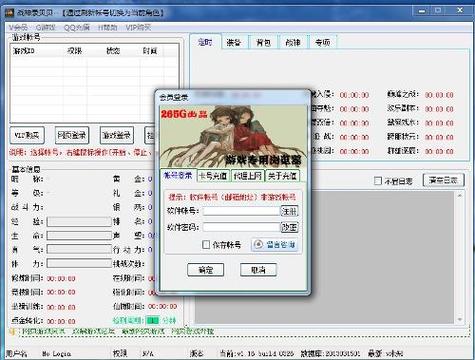Screen dimensions: 475x360
Task: Click the speaker icon beside the green links
Action: 12,332
